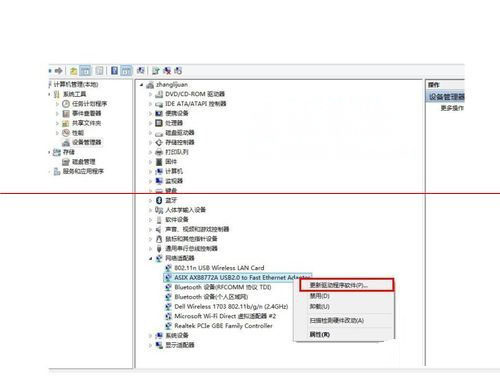The width and height of the screenshot is (500, 386).
Task: Click the 显示适配器 display adapter icon
Action: click(159, 345)
